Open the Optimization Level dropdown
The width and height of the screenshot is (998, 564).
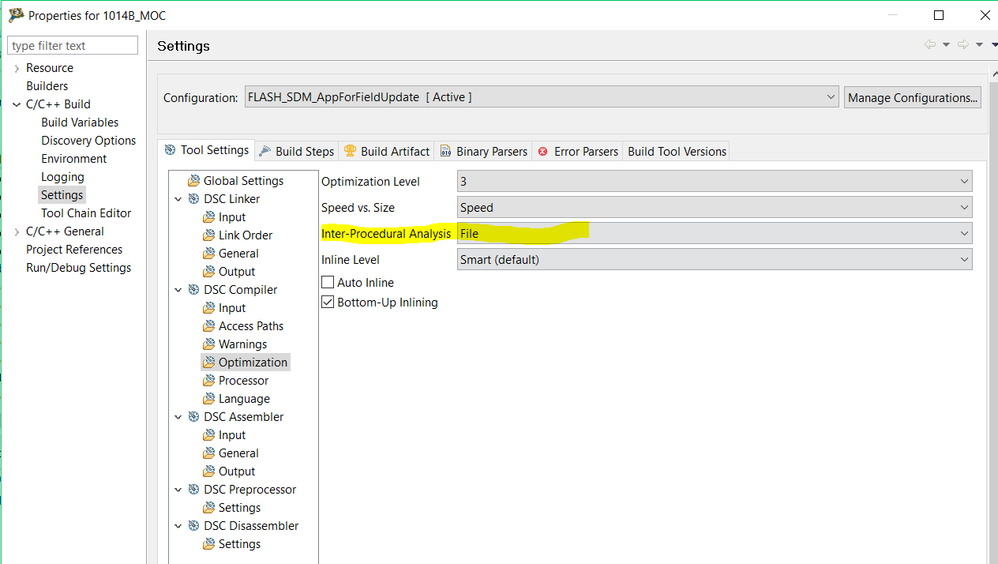tap(714, 181)
